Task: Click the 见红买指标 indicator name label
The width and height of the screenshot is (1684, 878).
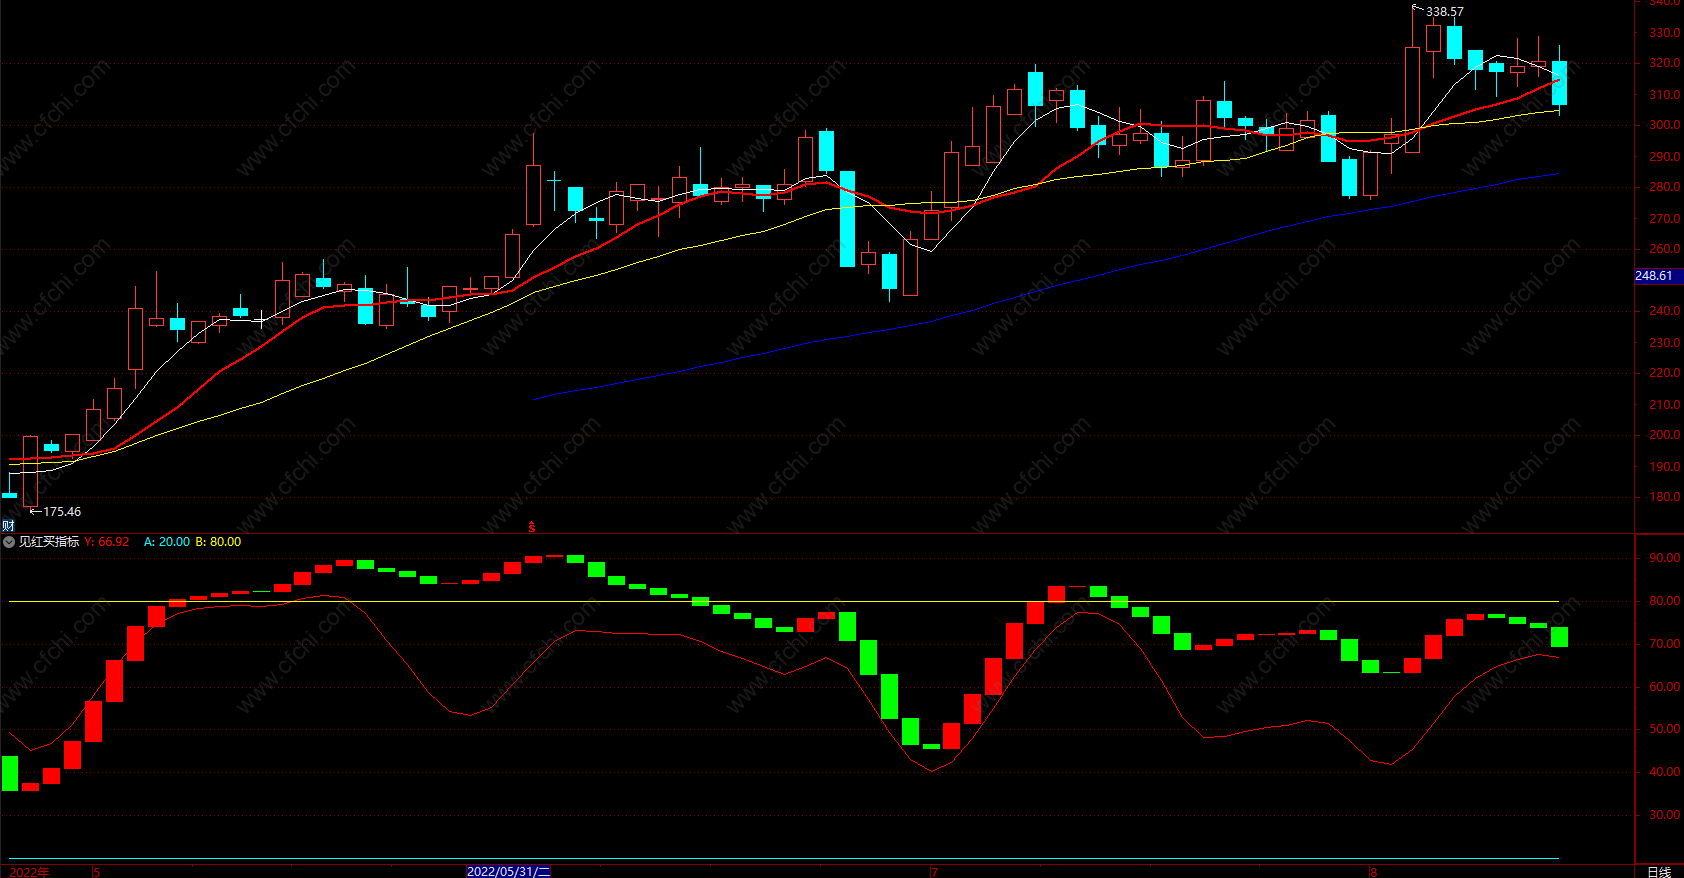Action: coord(49,542)
